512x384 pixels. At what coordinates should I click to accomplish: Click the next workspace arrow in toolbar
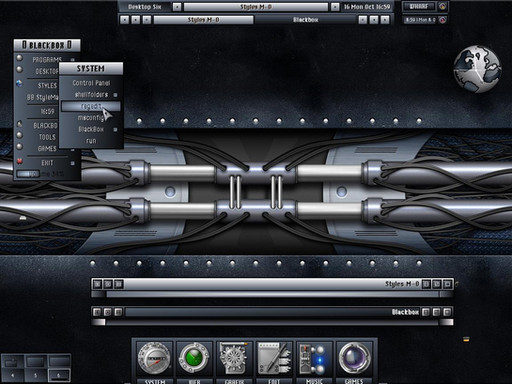(x=335, y=7)
